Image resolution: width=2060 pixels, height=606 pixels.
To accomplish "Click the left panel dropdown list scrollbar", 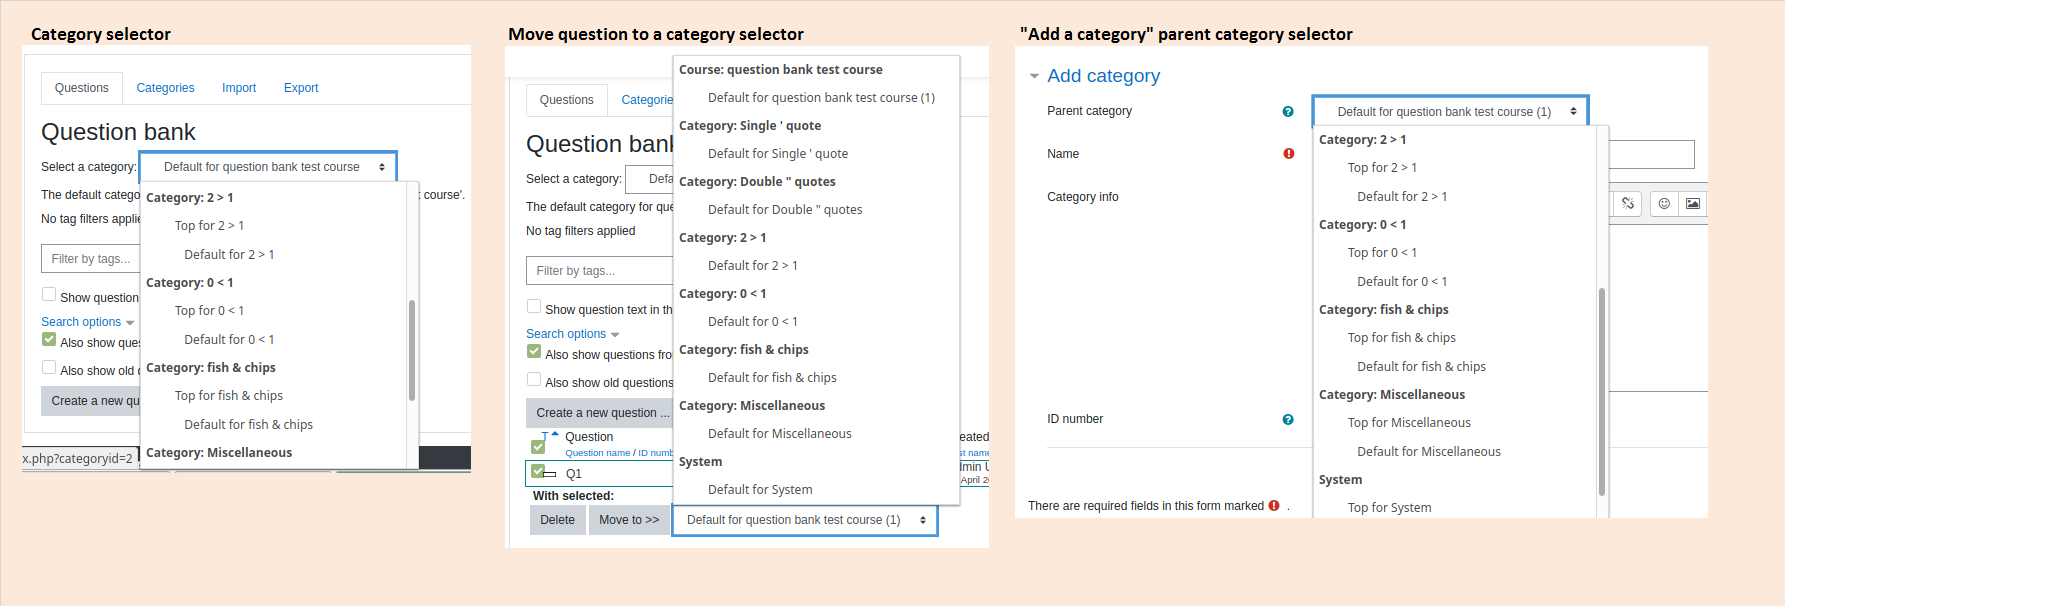I will 412,350.
